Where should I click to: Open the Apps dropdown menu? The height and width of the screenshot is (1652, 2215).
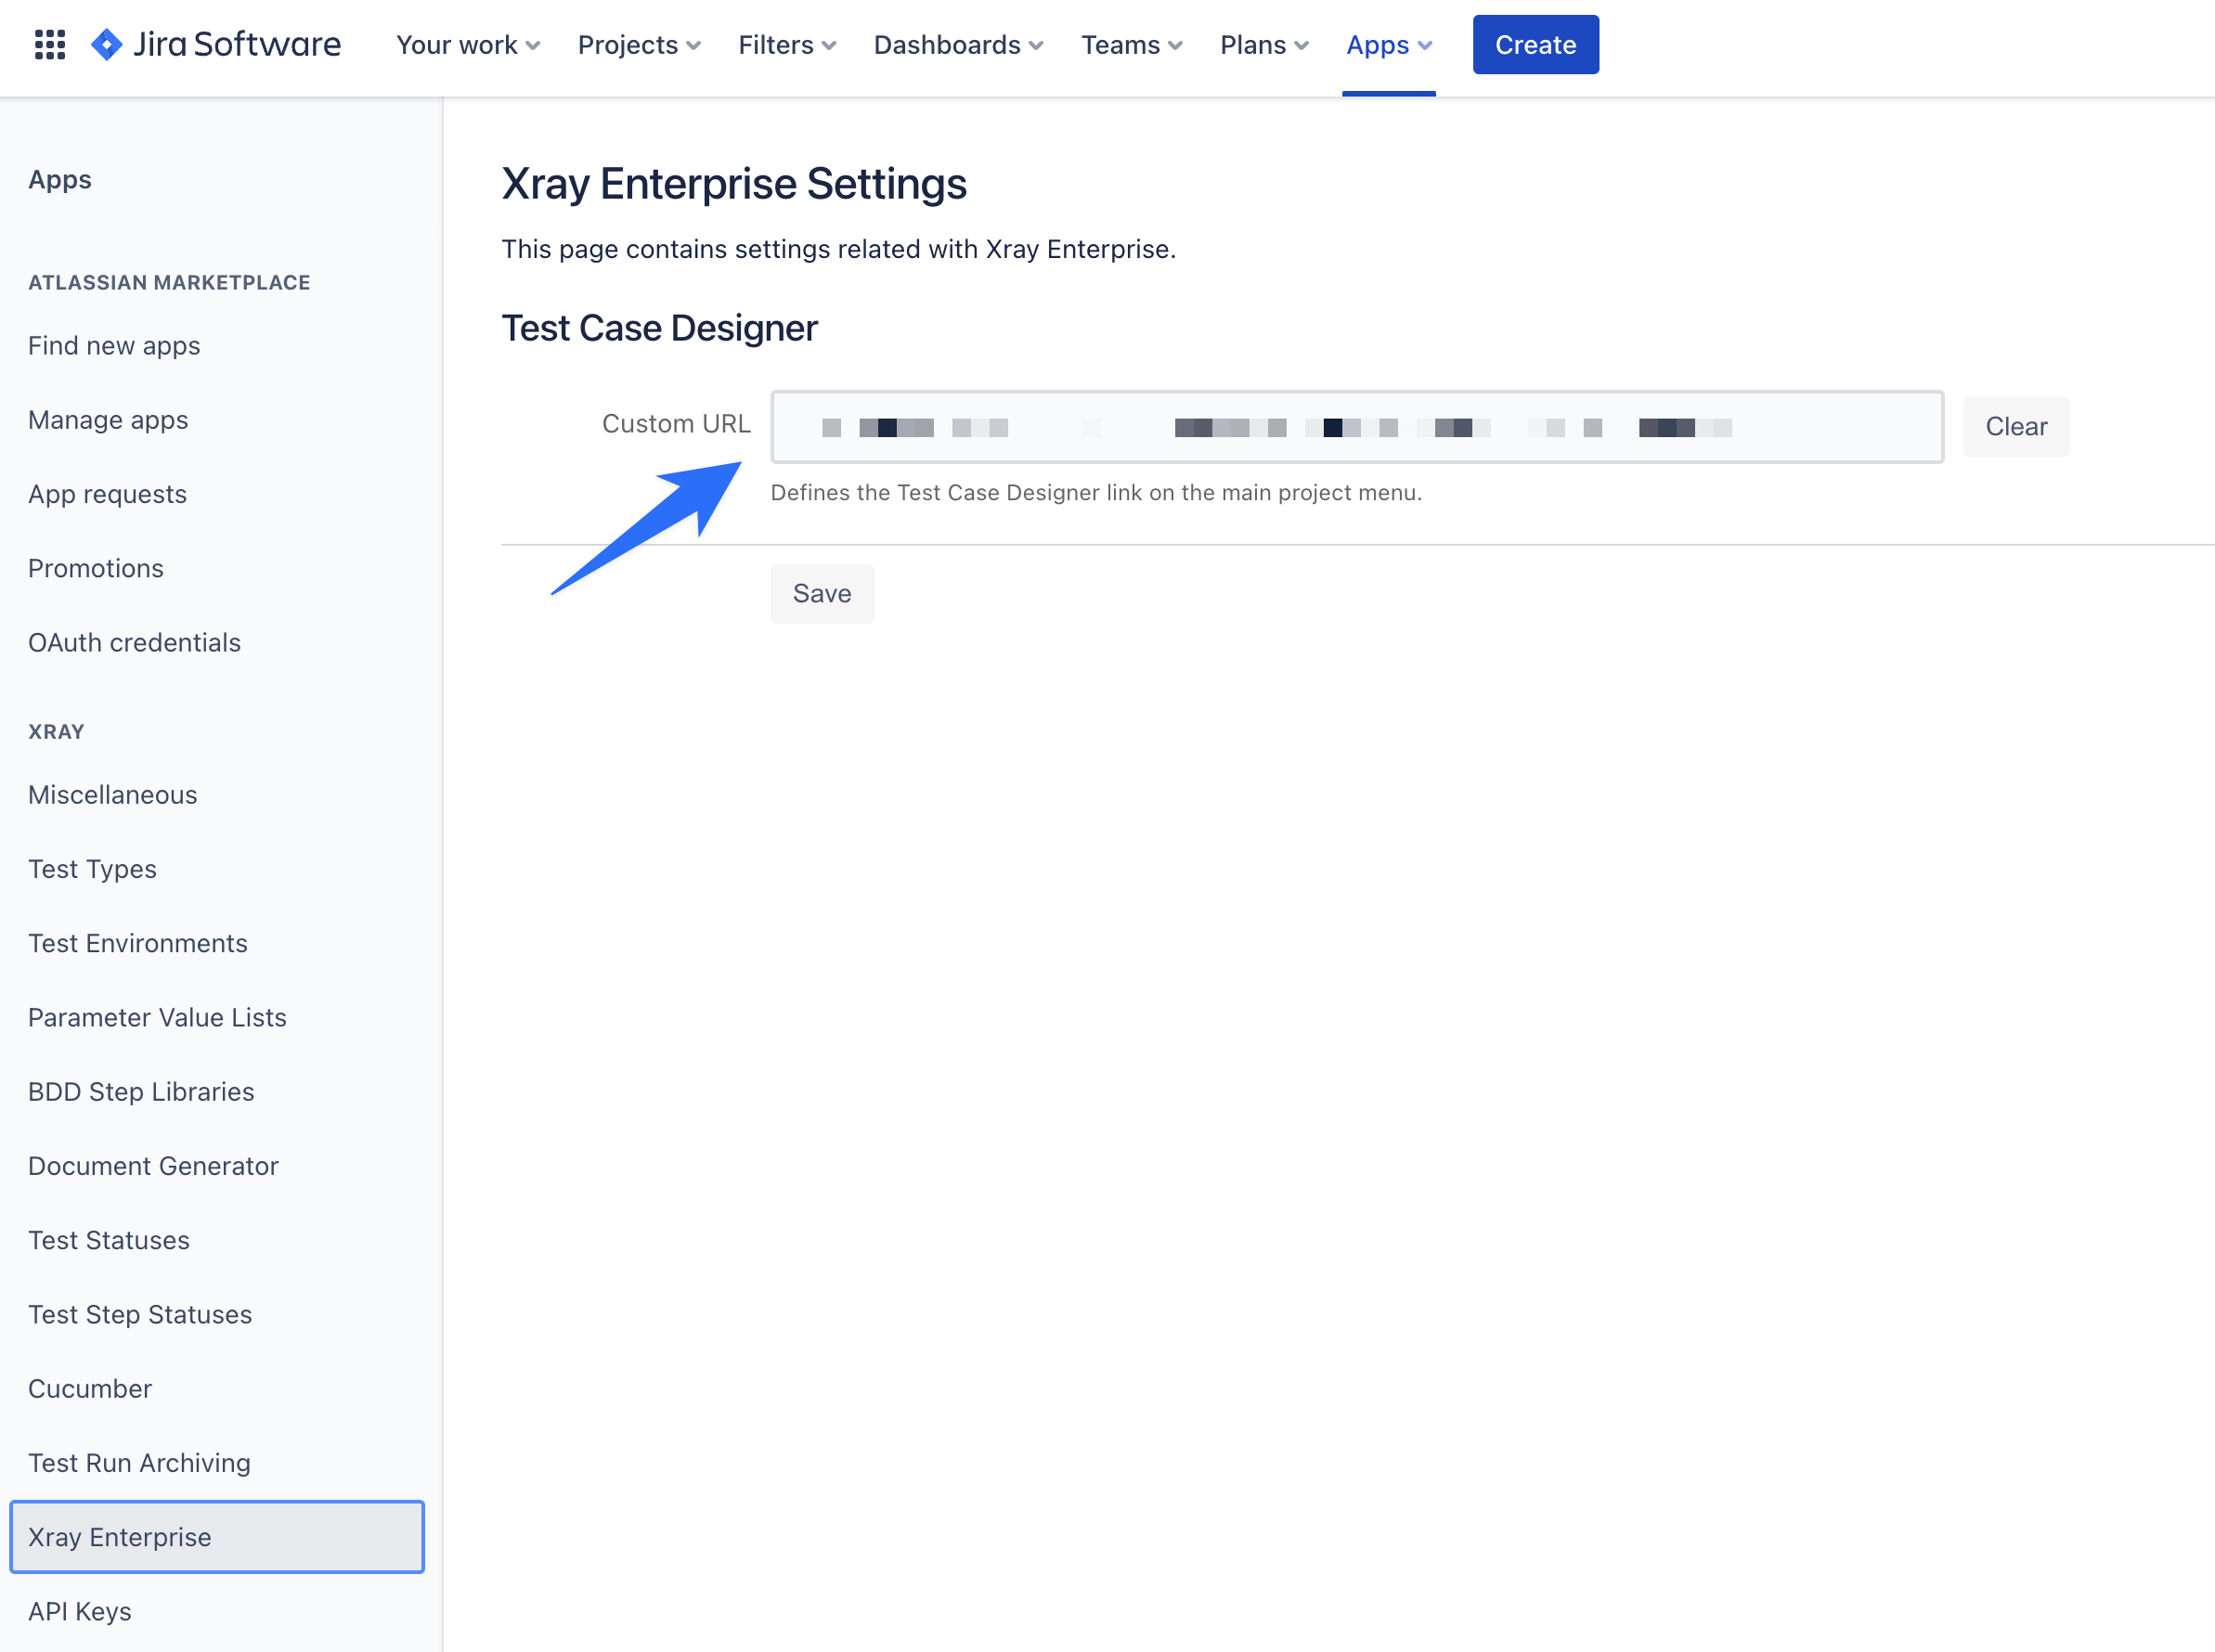[x=1389, y=45]
